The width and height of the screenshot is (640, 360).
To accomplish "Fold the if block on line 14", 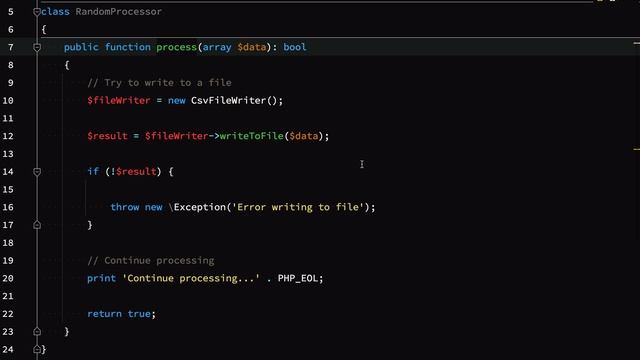I will point(37,172).
